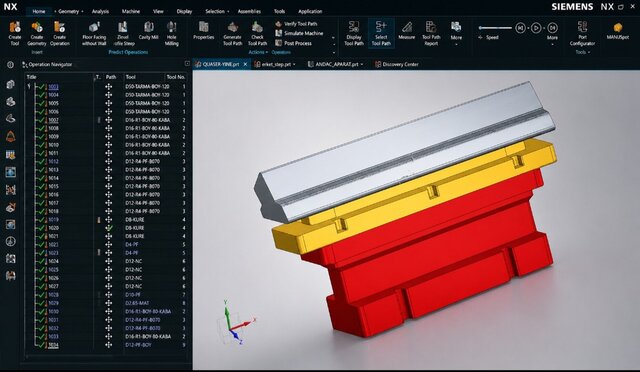Step forward in tool path animation
640x372 pixels.
[552, 28]
